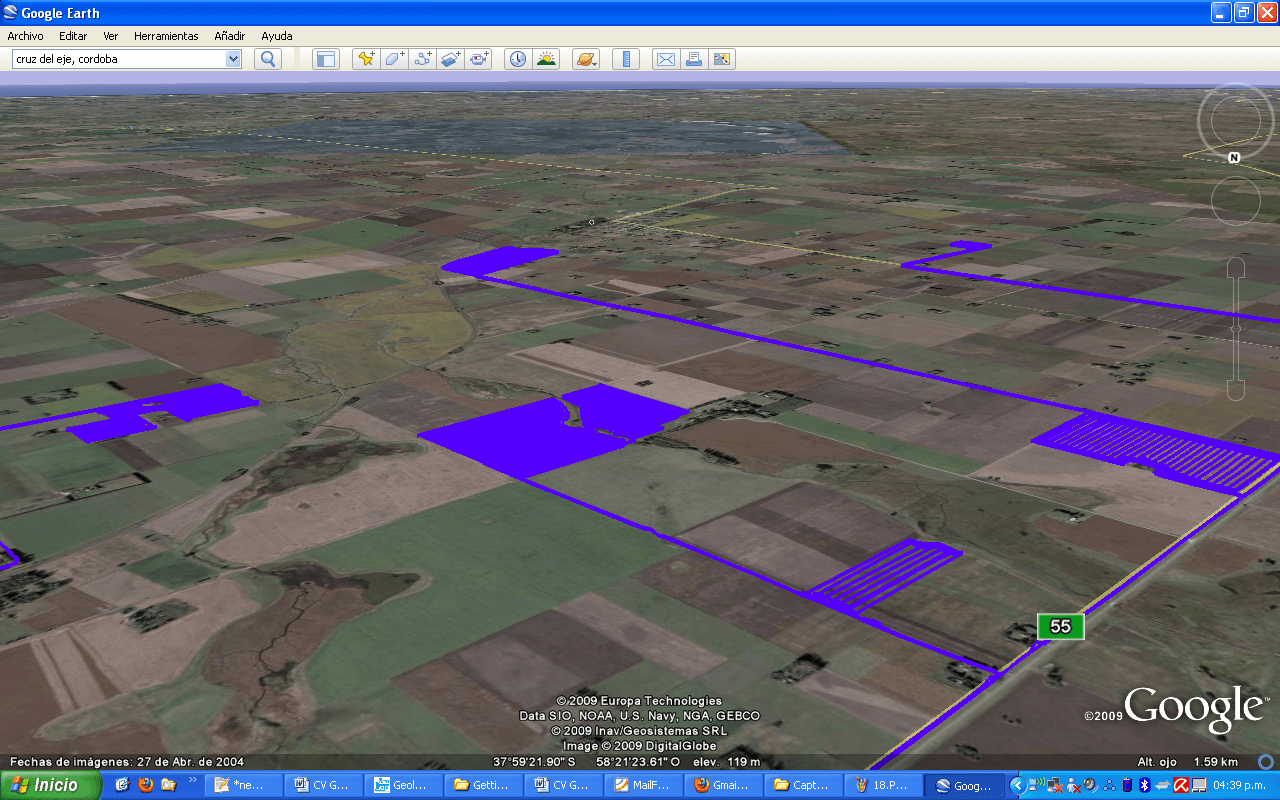The image size is (1280, 800).
Task: Click the latitude 37°59'21.90" S readout
Action: 534,762
